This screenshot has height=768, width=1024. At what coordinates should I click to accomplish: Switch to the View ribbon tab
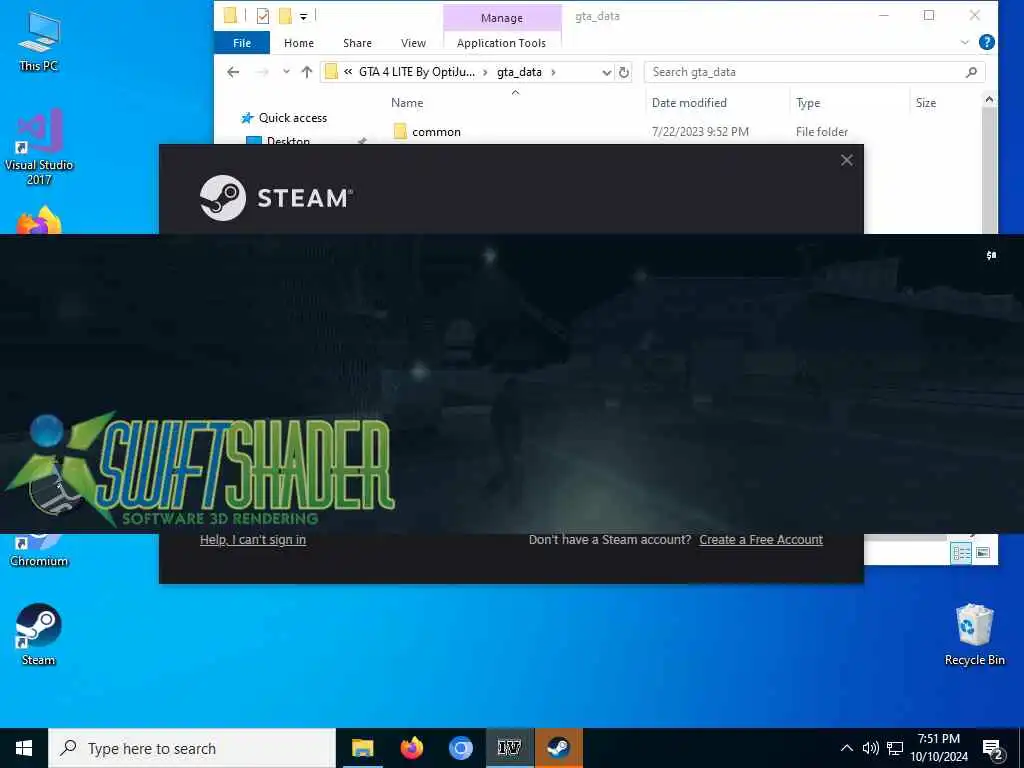click(413, 43)
